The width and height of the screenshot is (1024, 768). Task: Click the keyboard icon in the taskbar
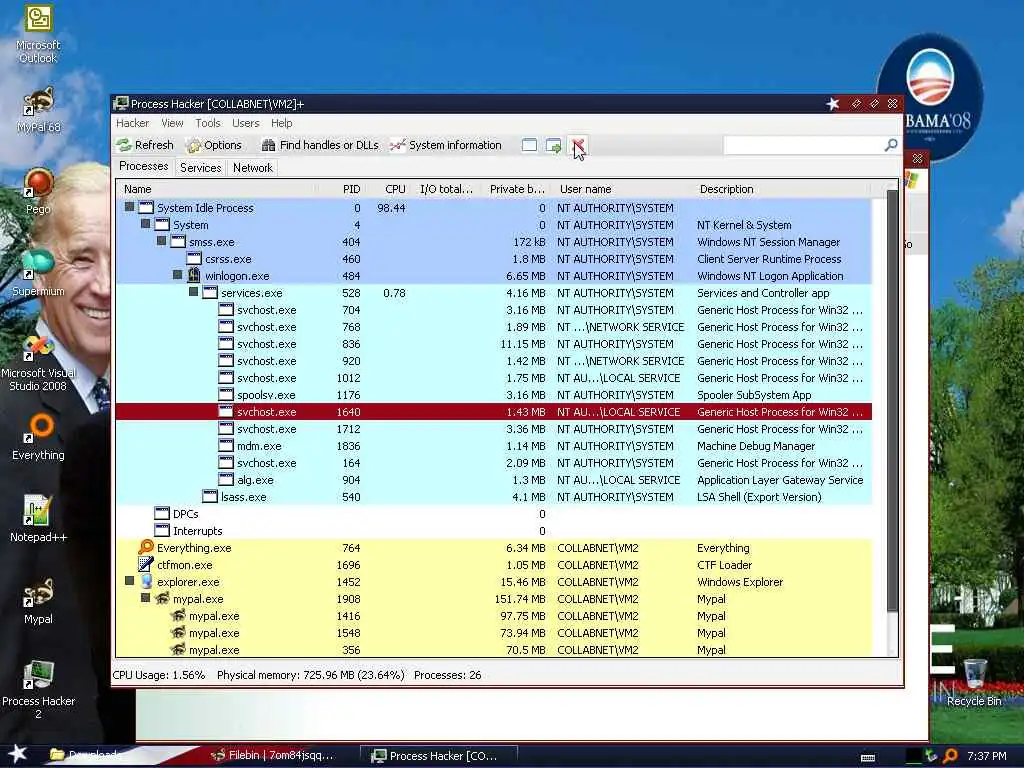pos(868,758)
